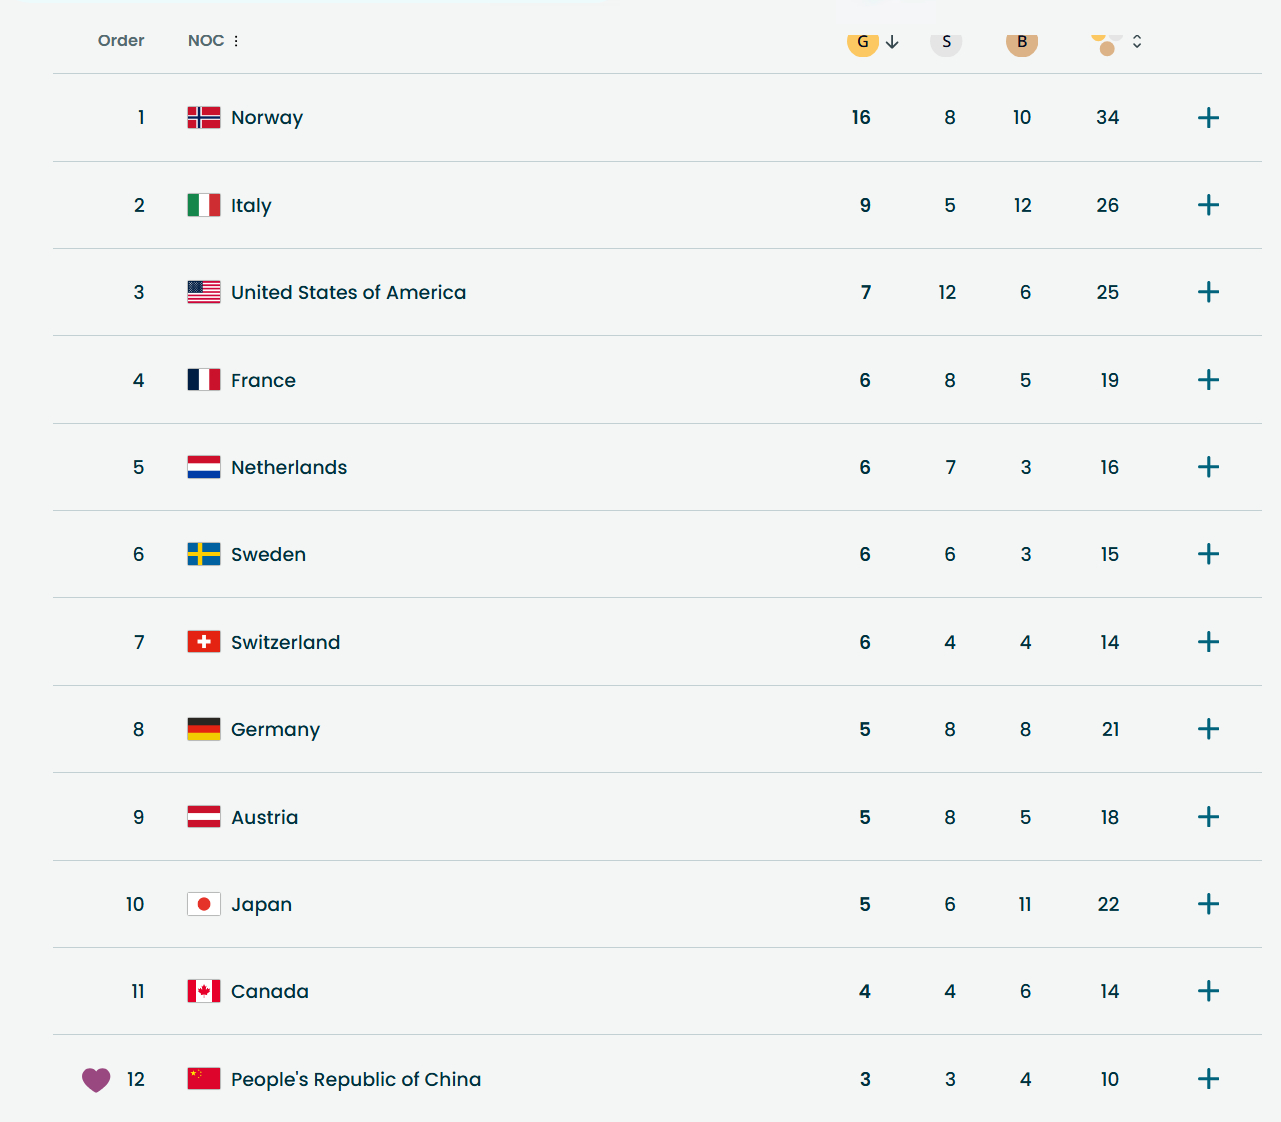
Task: Click the Order column header
Action: point(121,41)
